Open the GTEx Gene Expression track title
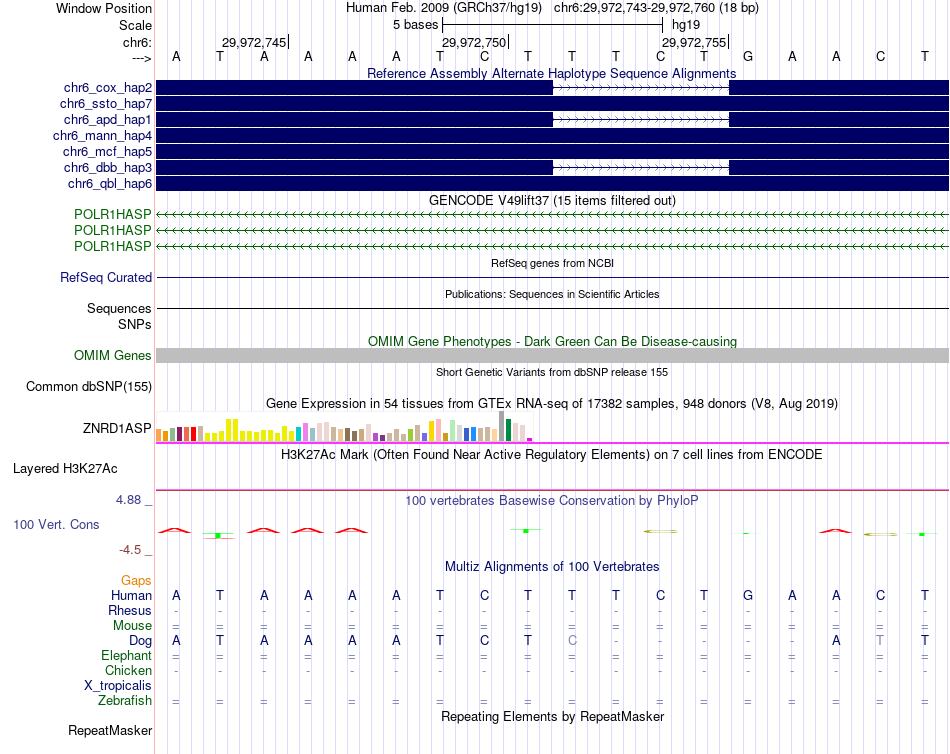 pyautogui.click(x=552, y=404)
